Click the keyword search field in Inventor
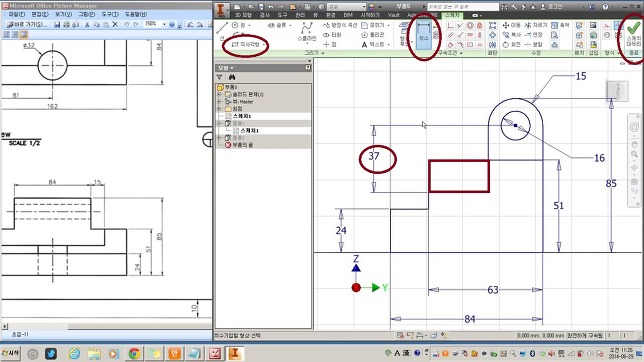644x362 pixels. tap(462, 7)
